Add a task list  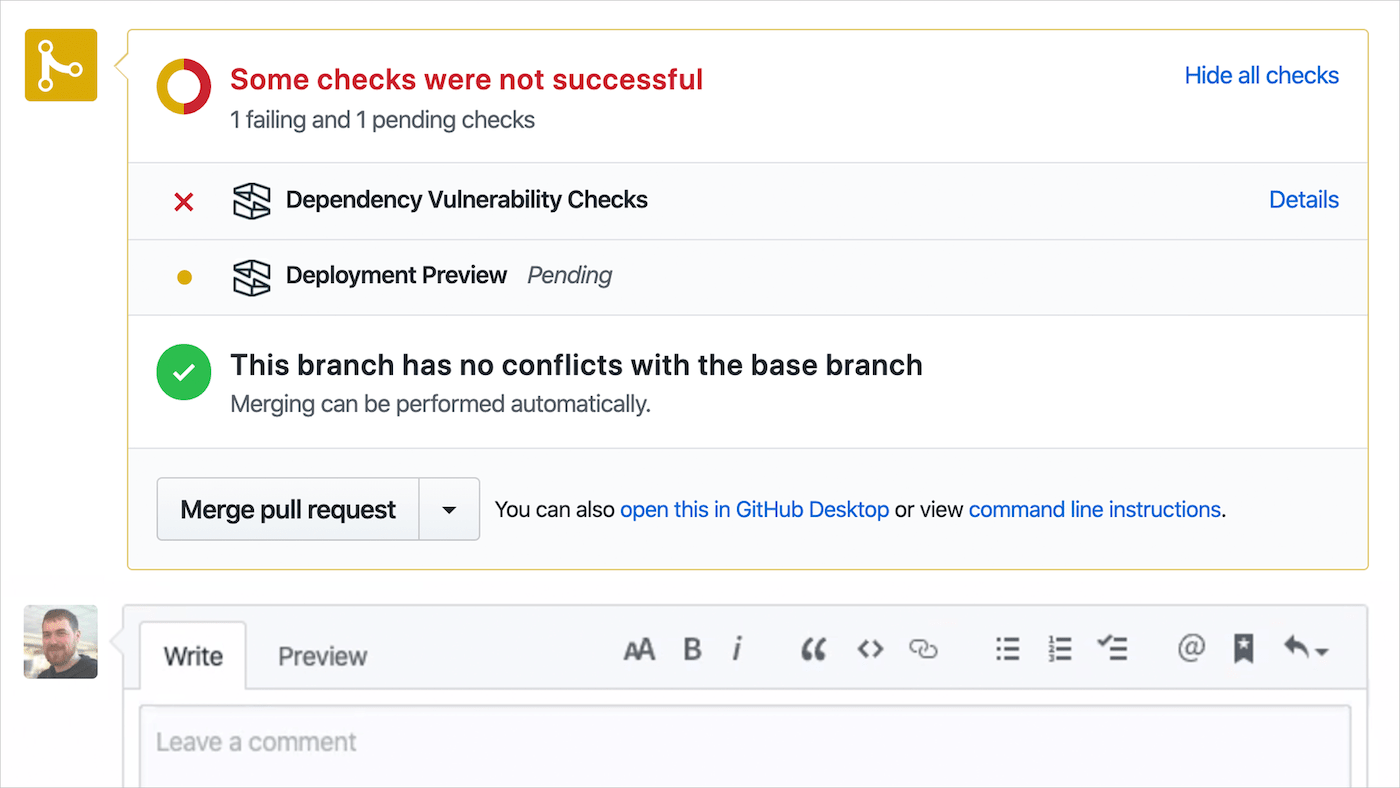(1112, 650)
